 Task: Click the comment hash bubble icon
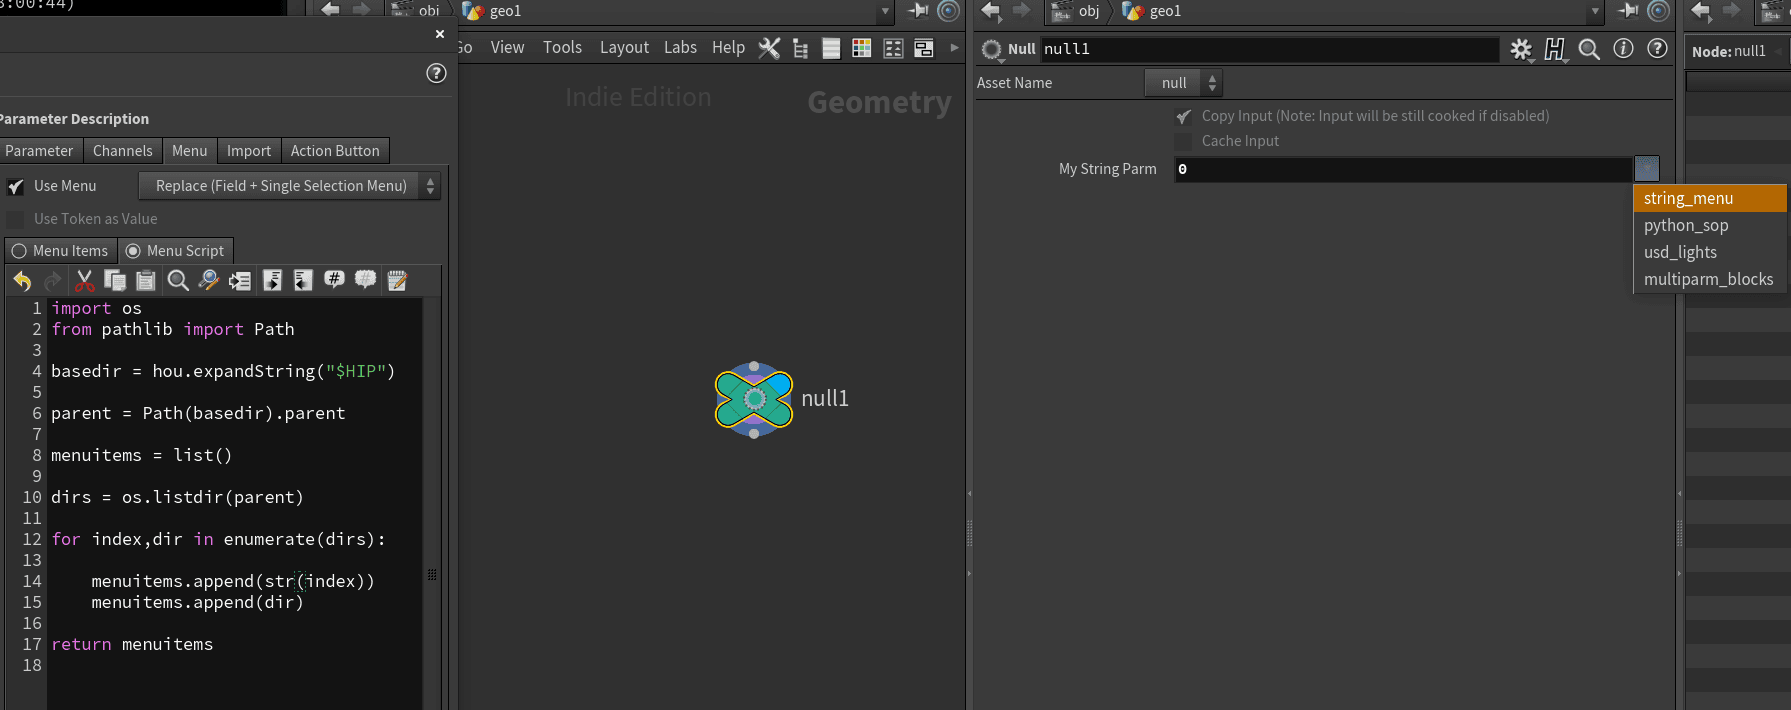click(x=334, y=281)
